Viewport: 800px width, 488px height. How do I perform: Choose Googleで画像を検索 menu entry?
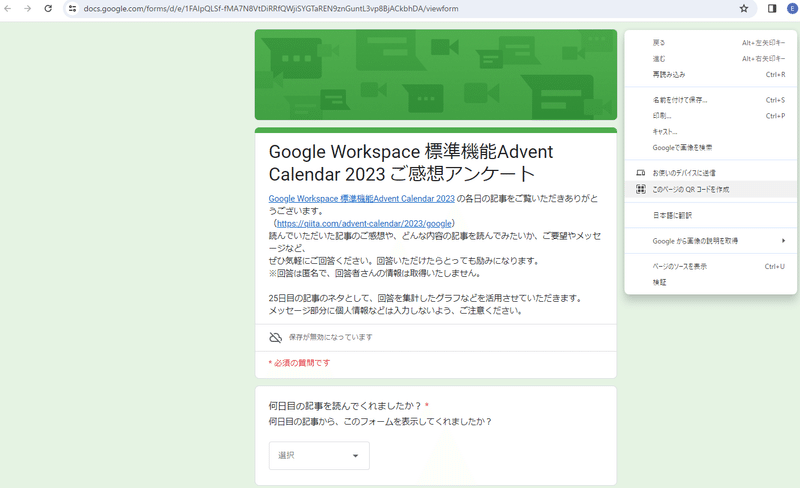[711, 148]
